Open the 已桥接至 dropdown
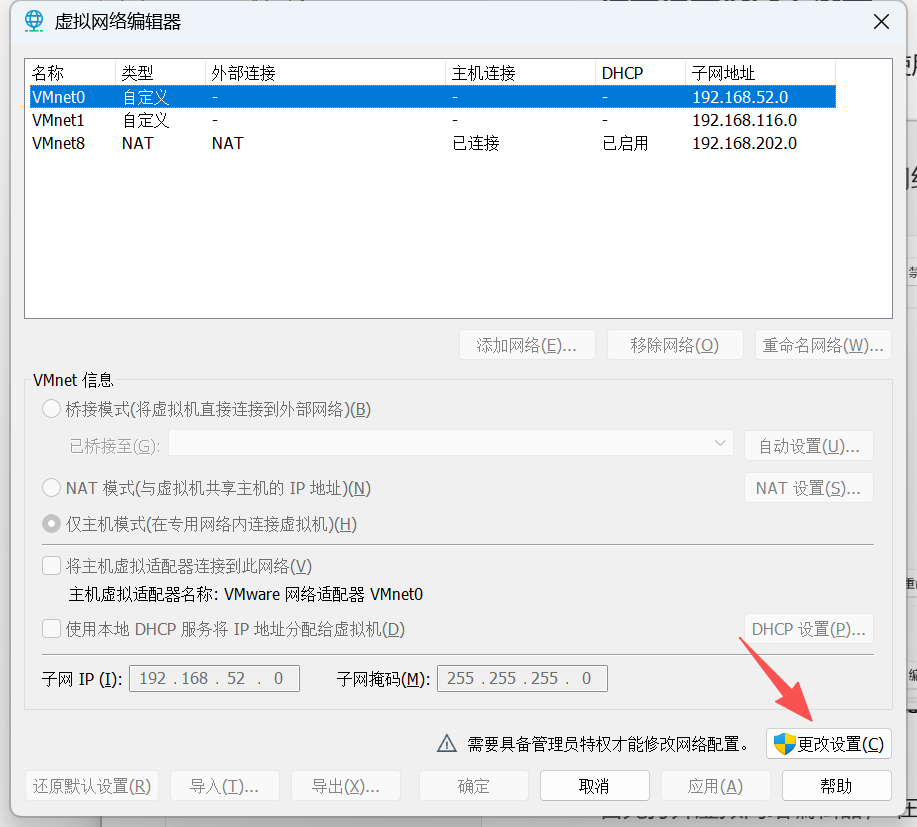Viewport: 917px width, 827px height. (450, 443)
